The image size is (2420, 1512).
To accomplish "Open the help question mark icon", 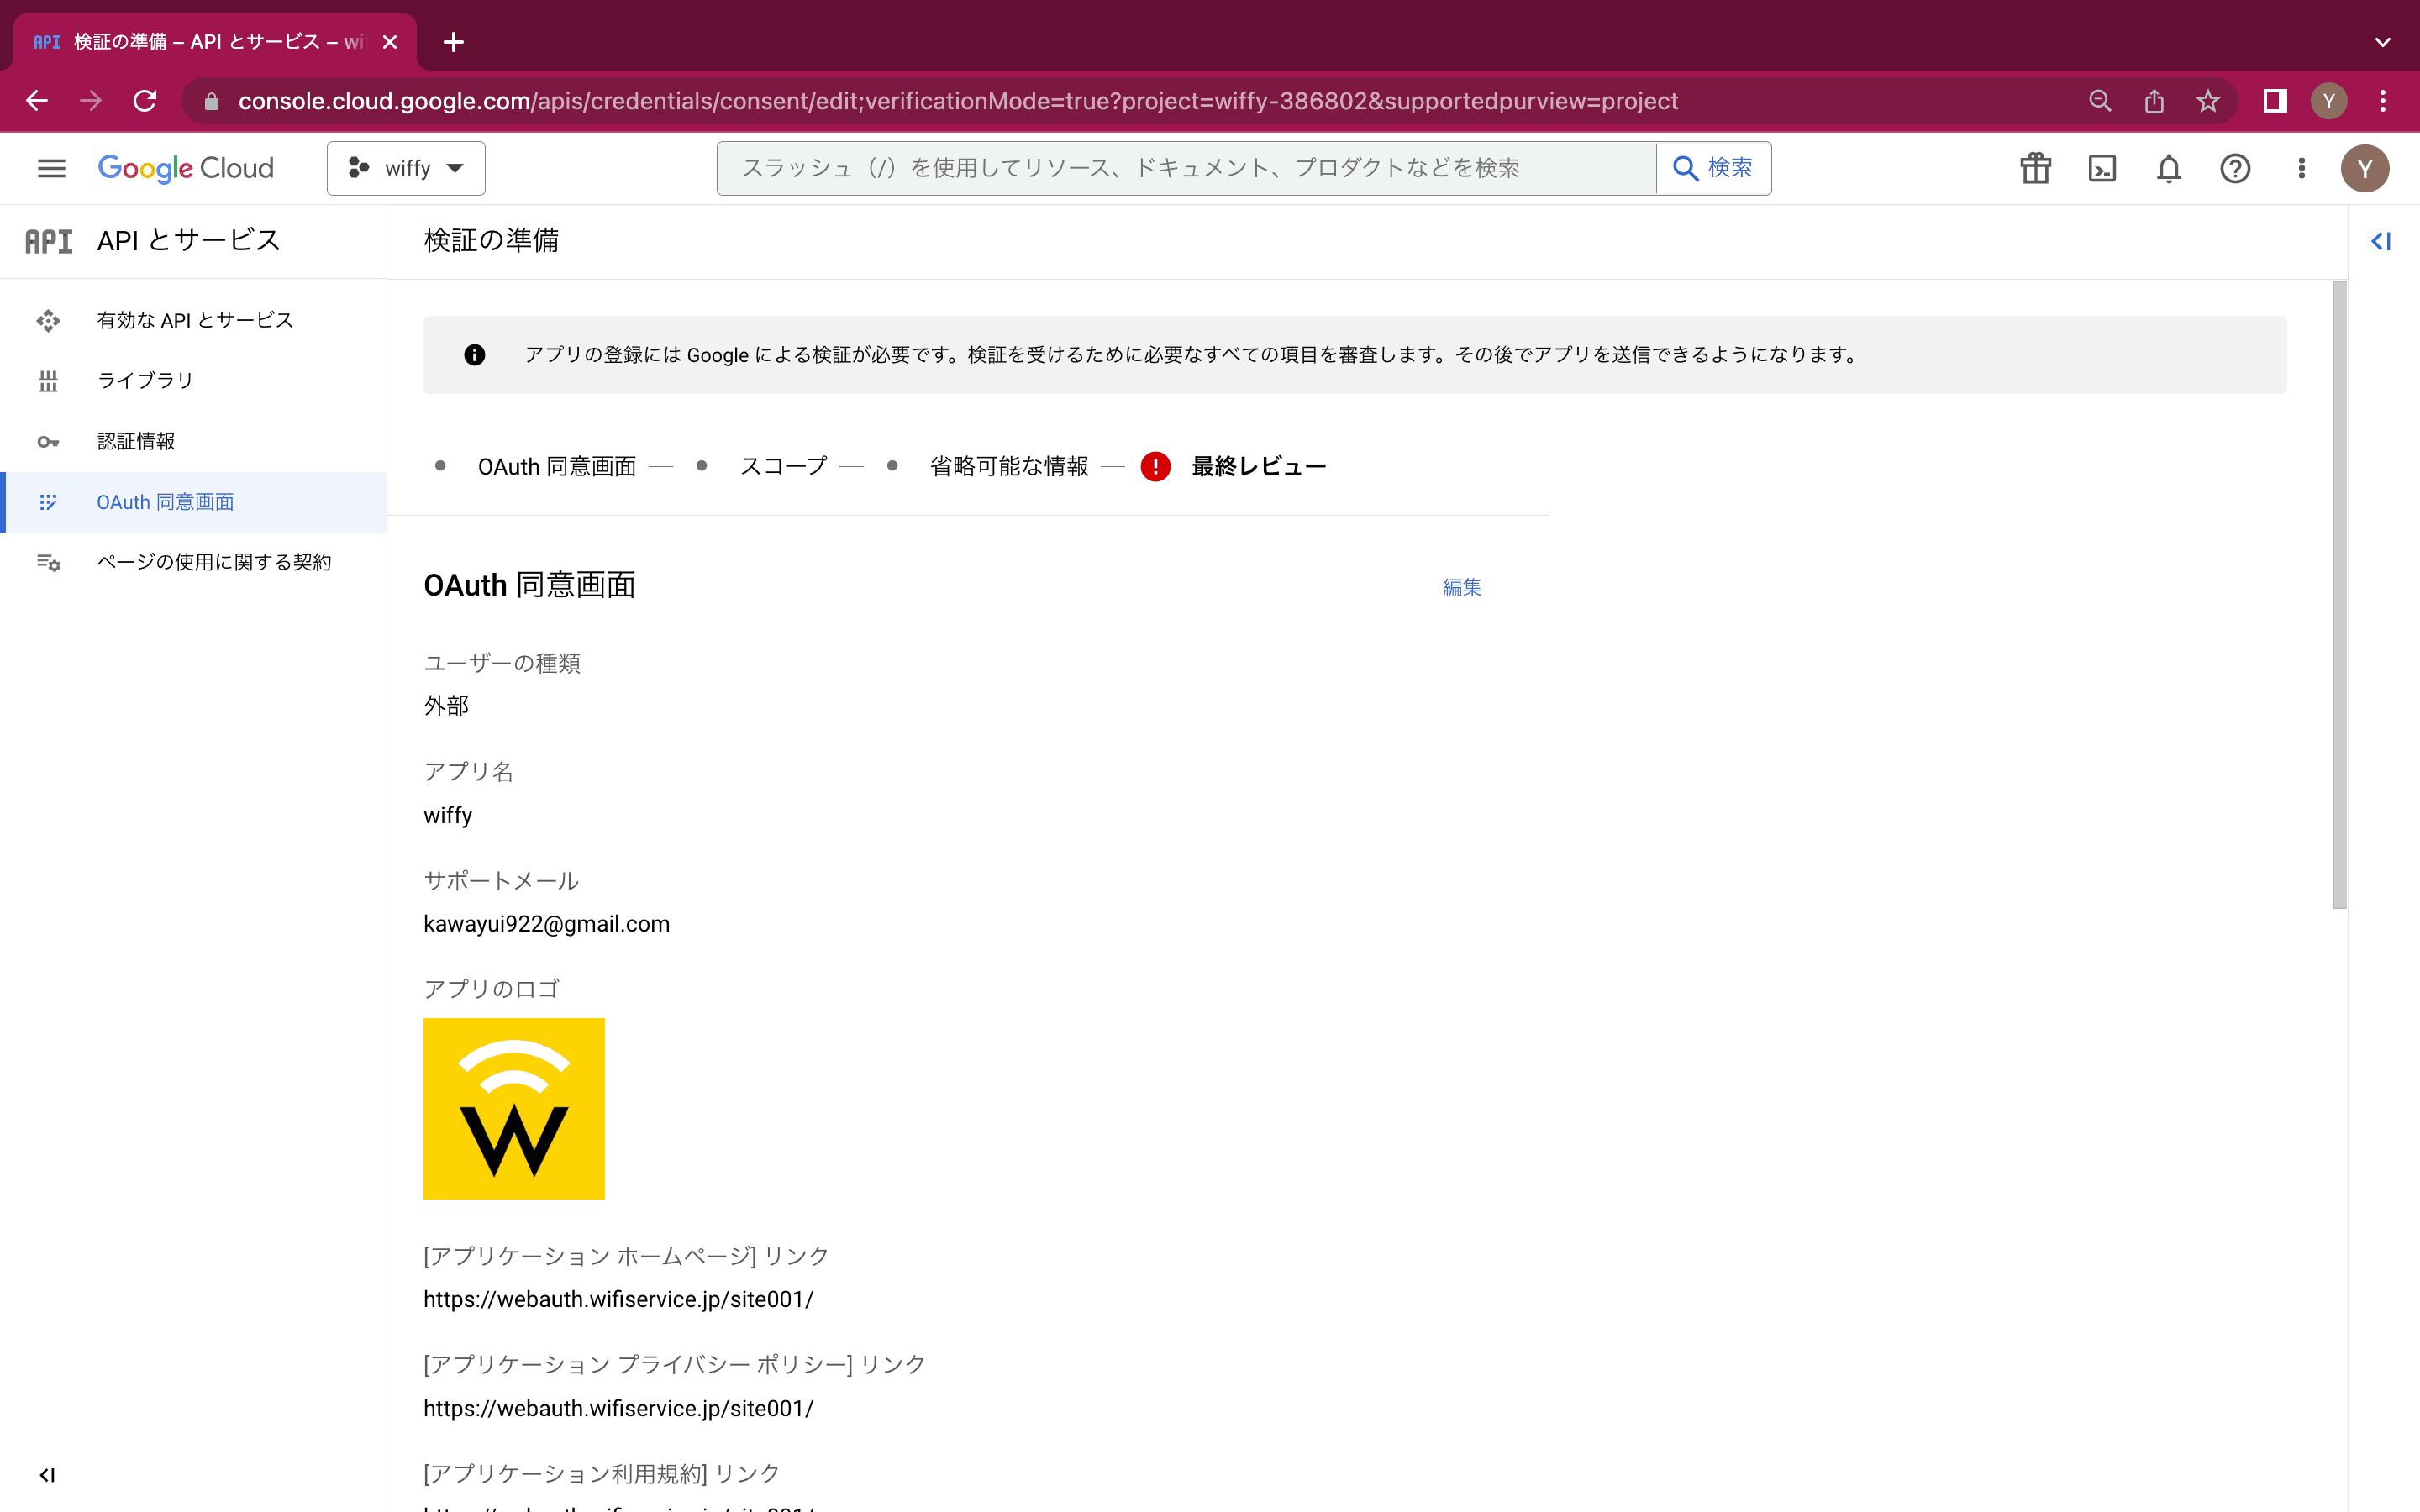I will pyautogui.click(x=2235, y=168).
